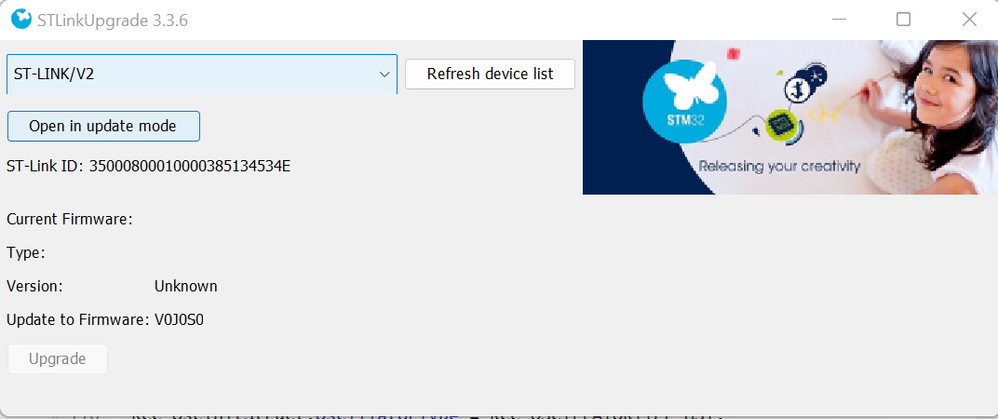The height and width of the screenshot is (419, 998).
Task: Click the Releasing your creativity banner image
Action: pyautogui.click(x=790, y=117)
